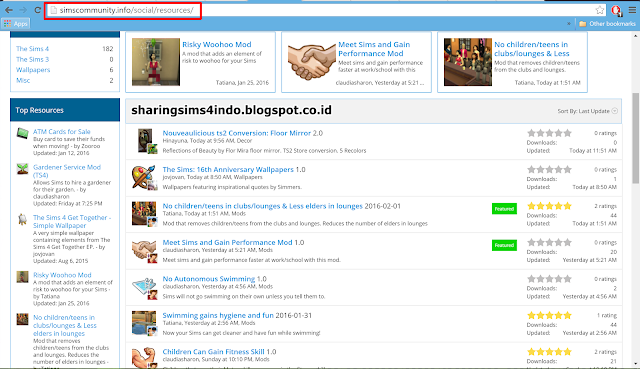Click the vertical page scrollbar
This screenshot has width=640, height=369.
coord(636,139)
